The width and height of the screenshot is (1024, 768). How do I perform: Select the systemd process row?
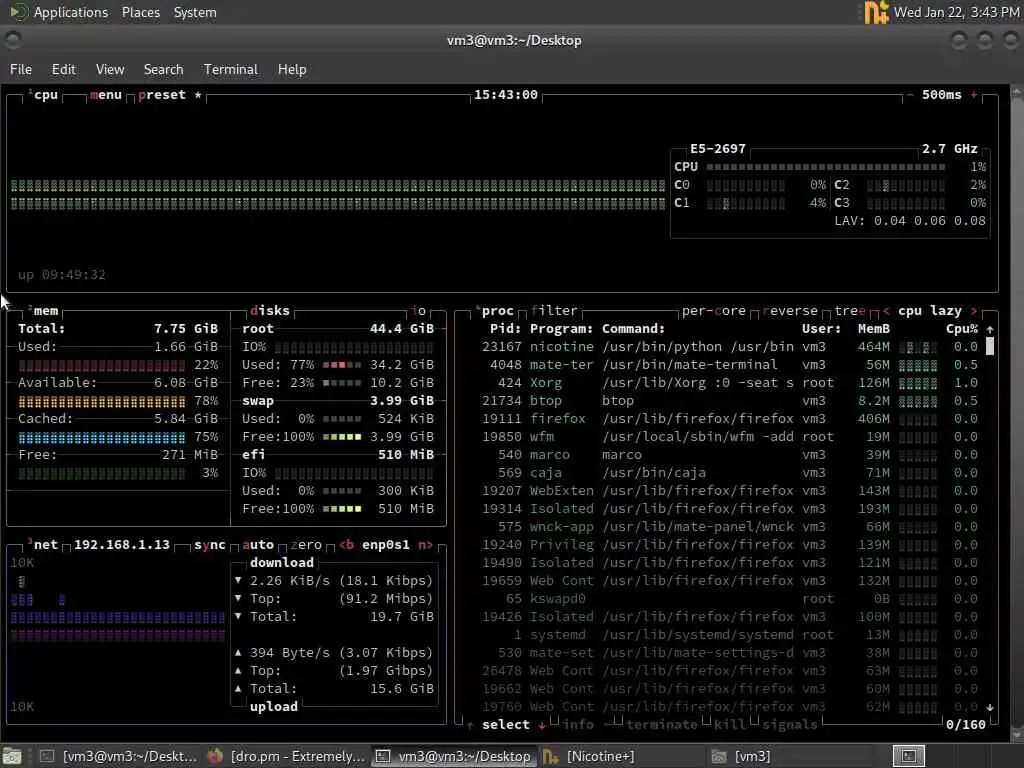tap(729, 635)
